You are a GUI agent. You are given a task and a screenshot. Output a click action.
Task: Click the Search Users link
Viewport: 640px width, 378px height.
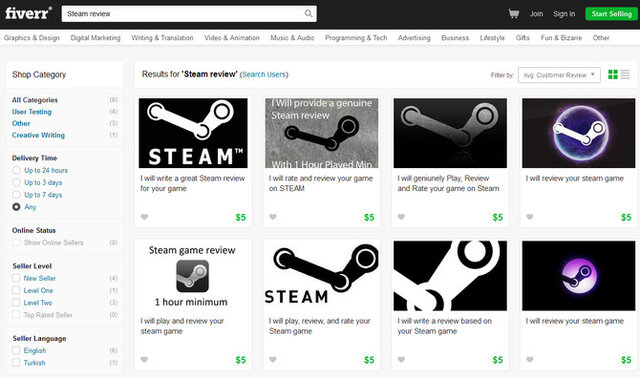[264, 74]
